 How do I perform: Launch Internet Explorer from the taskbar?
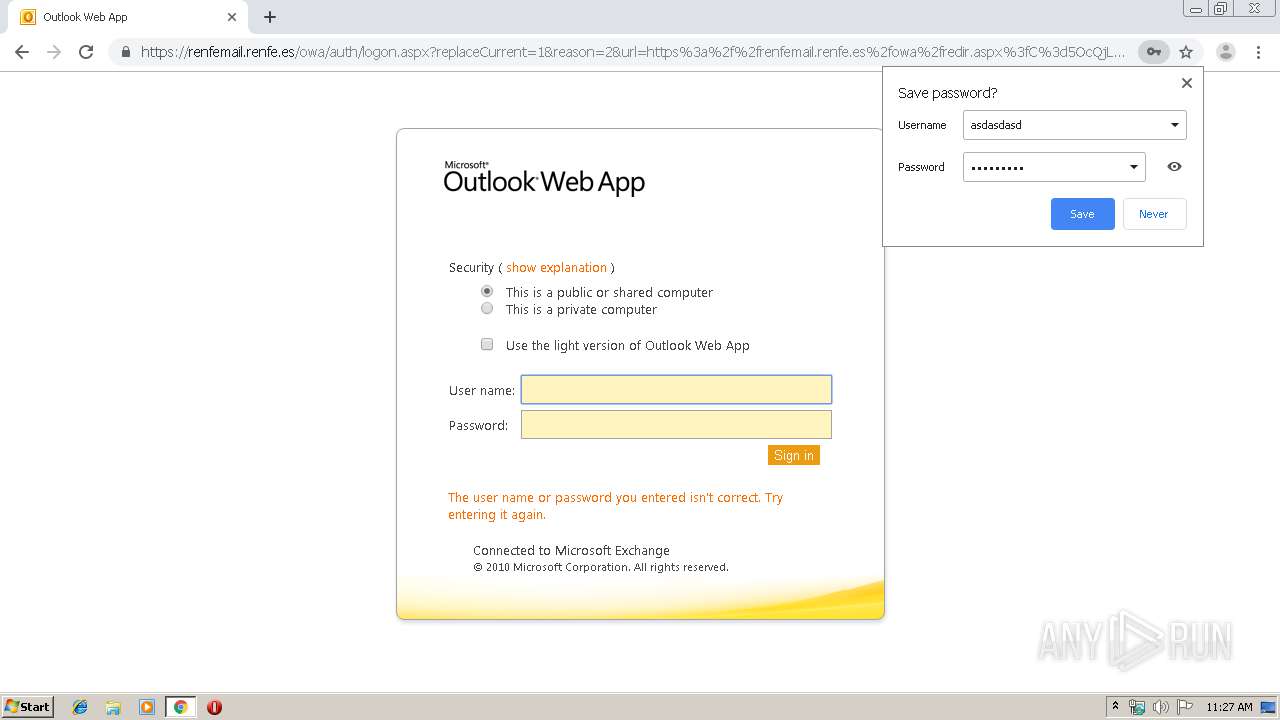point(80,707)
